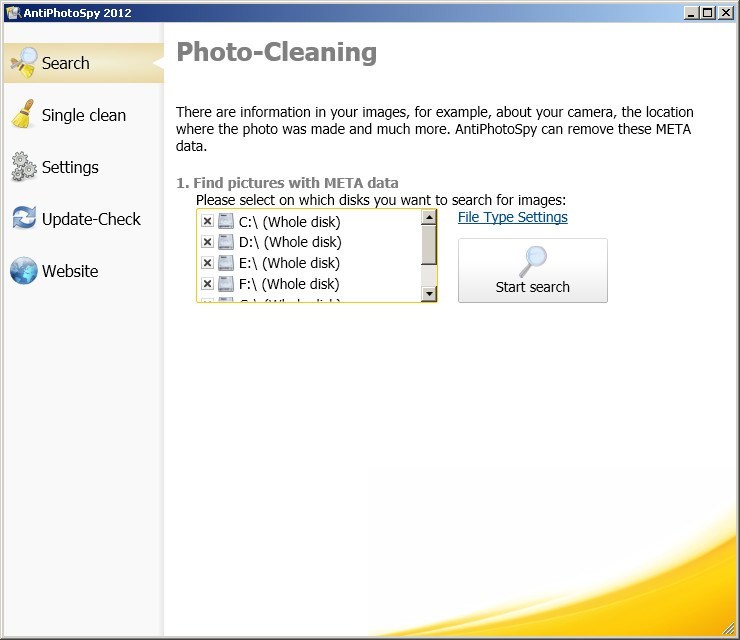Uncheck the C:\ (Whole disk) checkbox
This screenshot has height=640, width=740.
click(207, 221)
